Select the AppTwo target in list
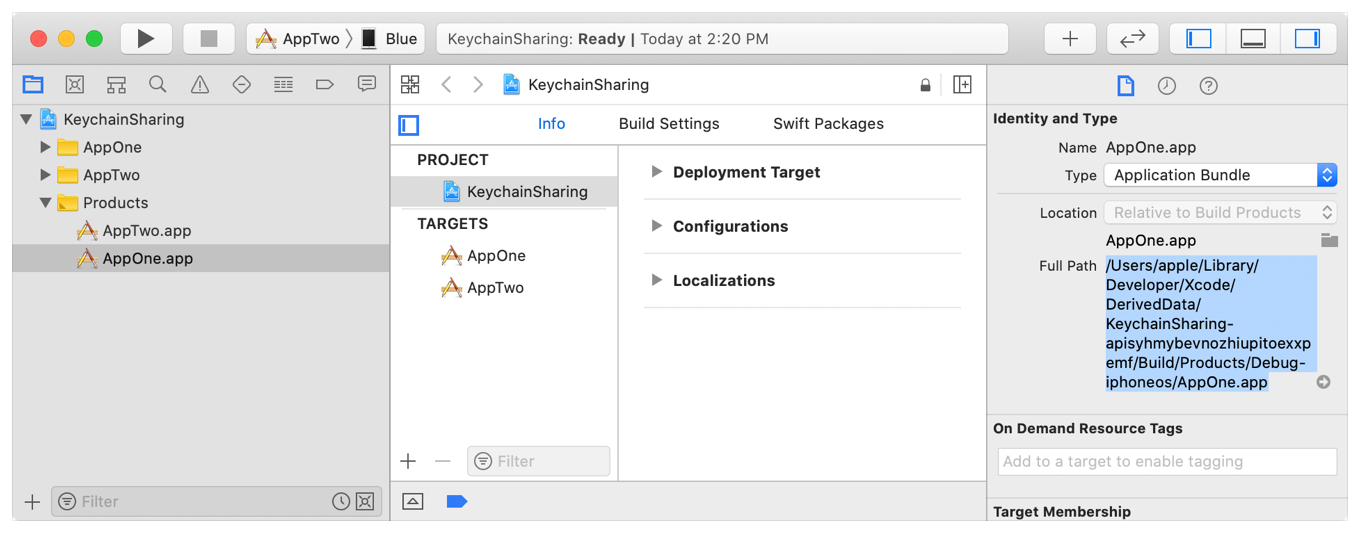Screen dimensions: 1360x533 pyautogui.click(x=495, y=288)
